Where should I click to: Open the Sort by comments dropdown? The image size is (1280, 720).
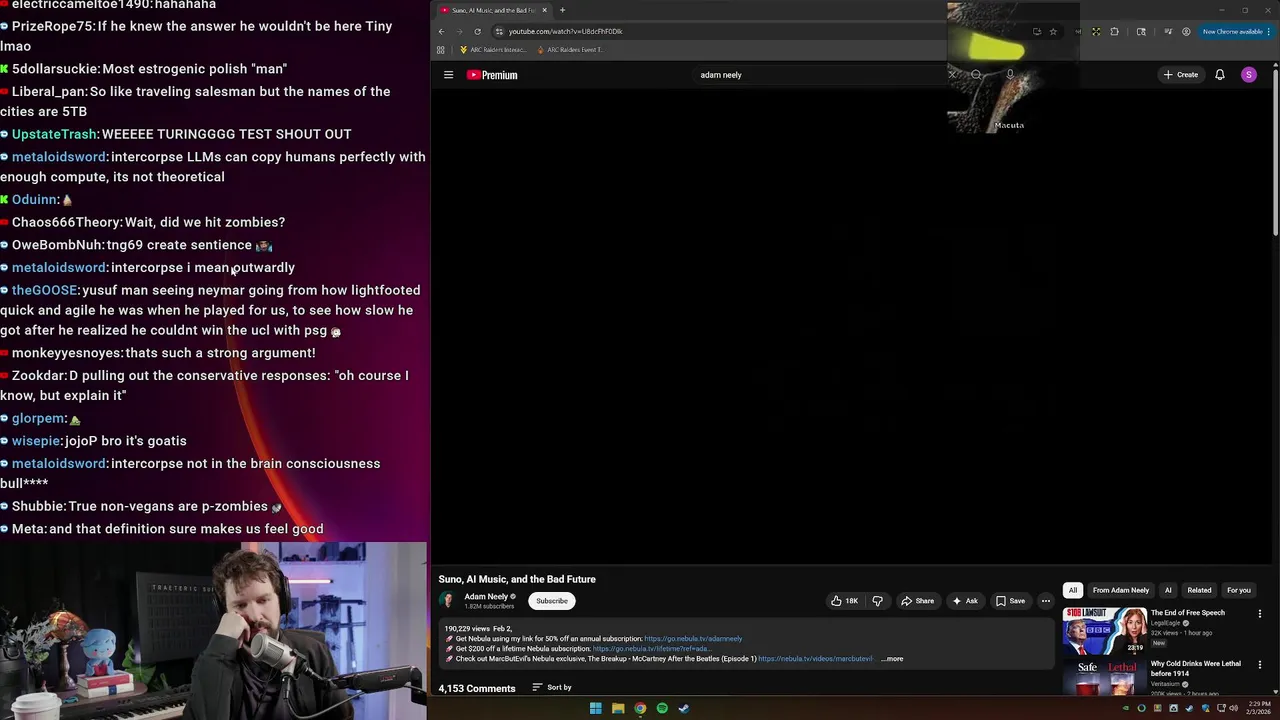(x=552, y=688)
